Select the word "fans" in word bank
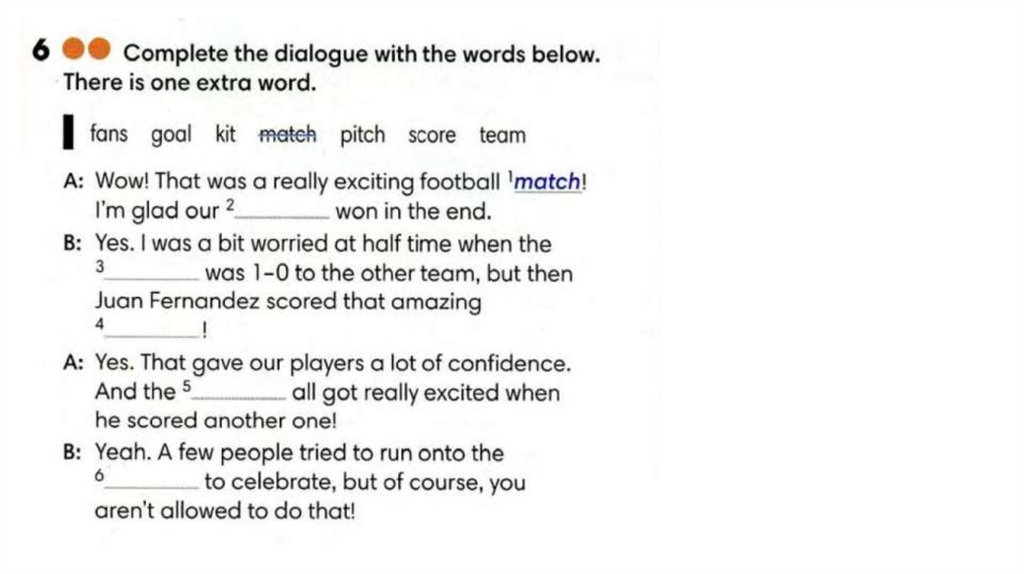 (109, 134)
